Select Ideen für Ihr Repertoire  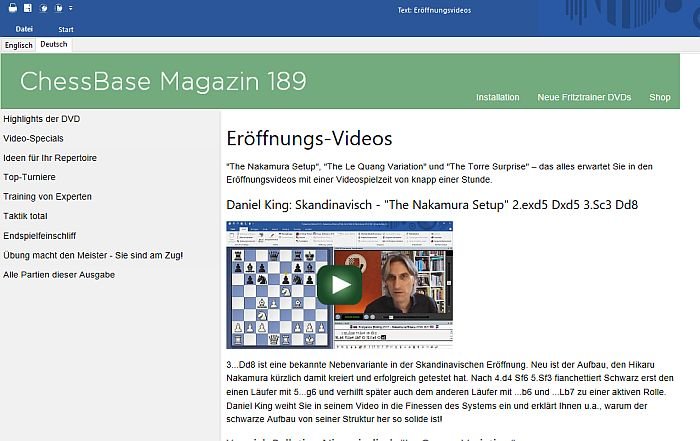pos(50,158)
